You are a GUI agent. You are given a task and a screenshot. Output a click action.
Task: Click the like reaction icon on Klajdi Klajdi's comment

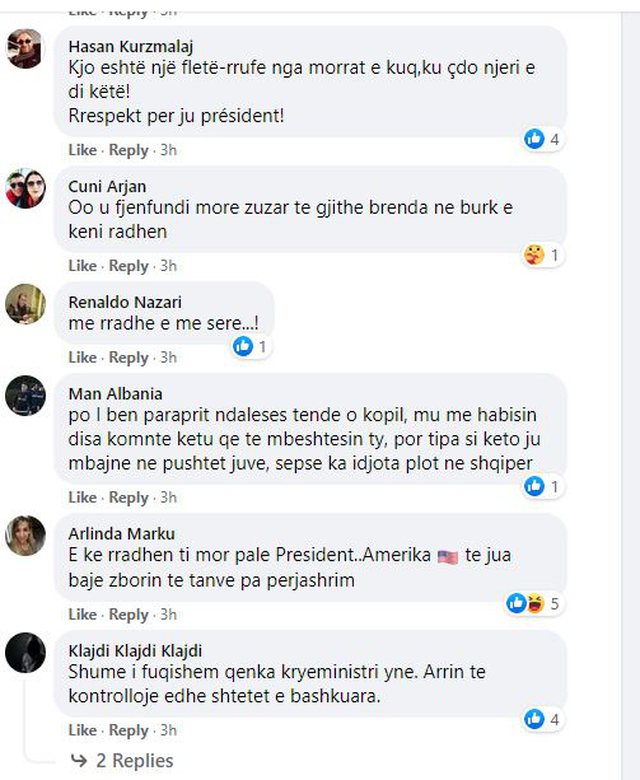(535, 719)
